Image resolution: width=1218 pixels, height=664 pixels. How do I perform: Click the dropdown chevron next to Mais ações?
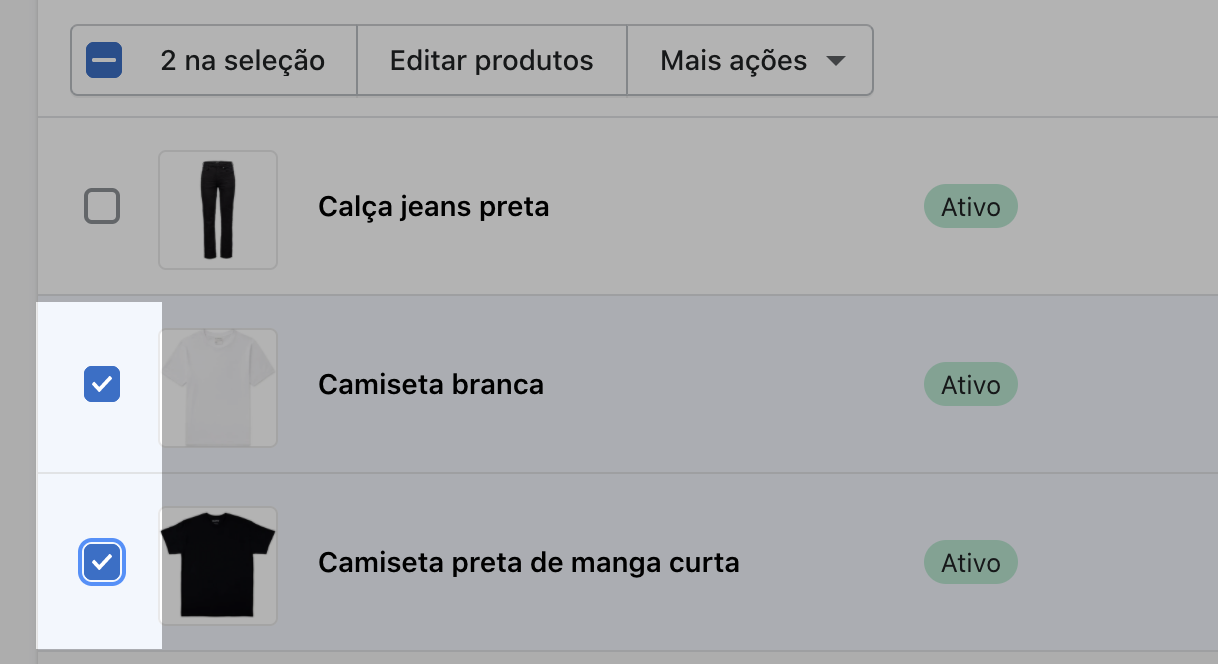[838, 60]
